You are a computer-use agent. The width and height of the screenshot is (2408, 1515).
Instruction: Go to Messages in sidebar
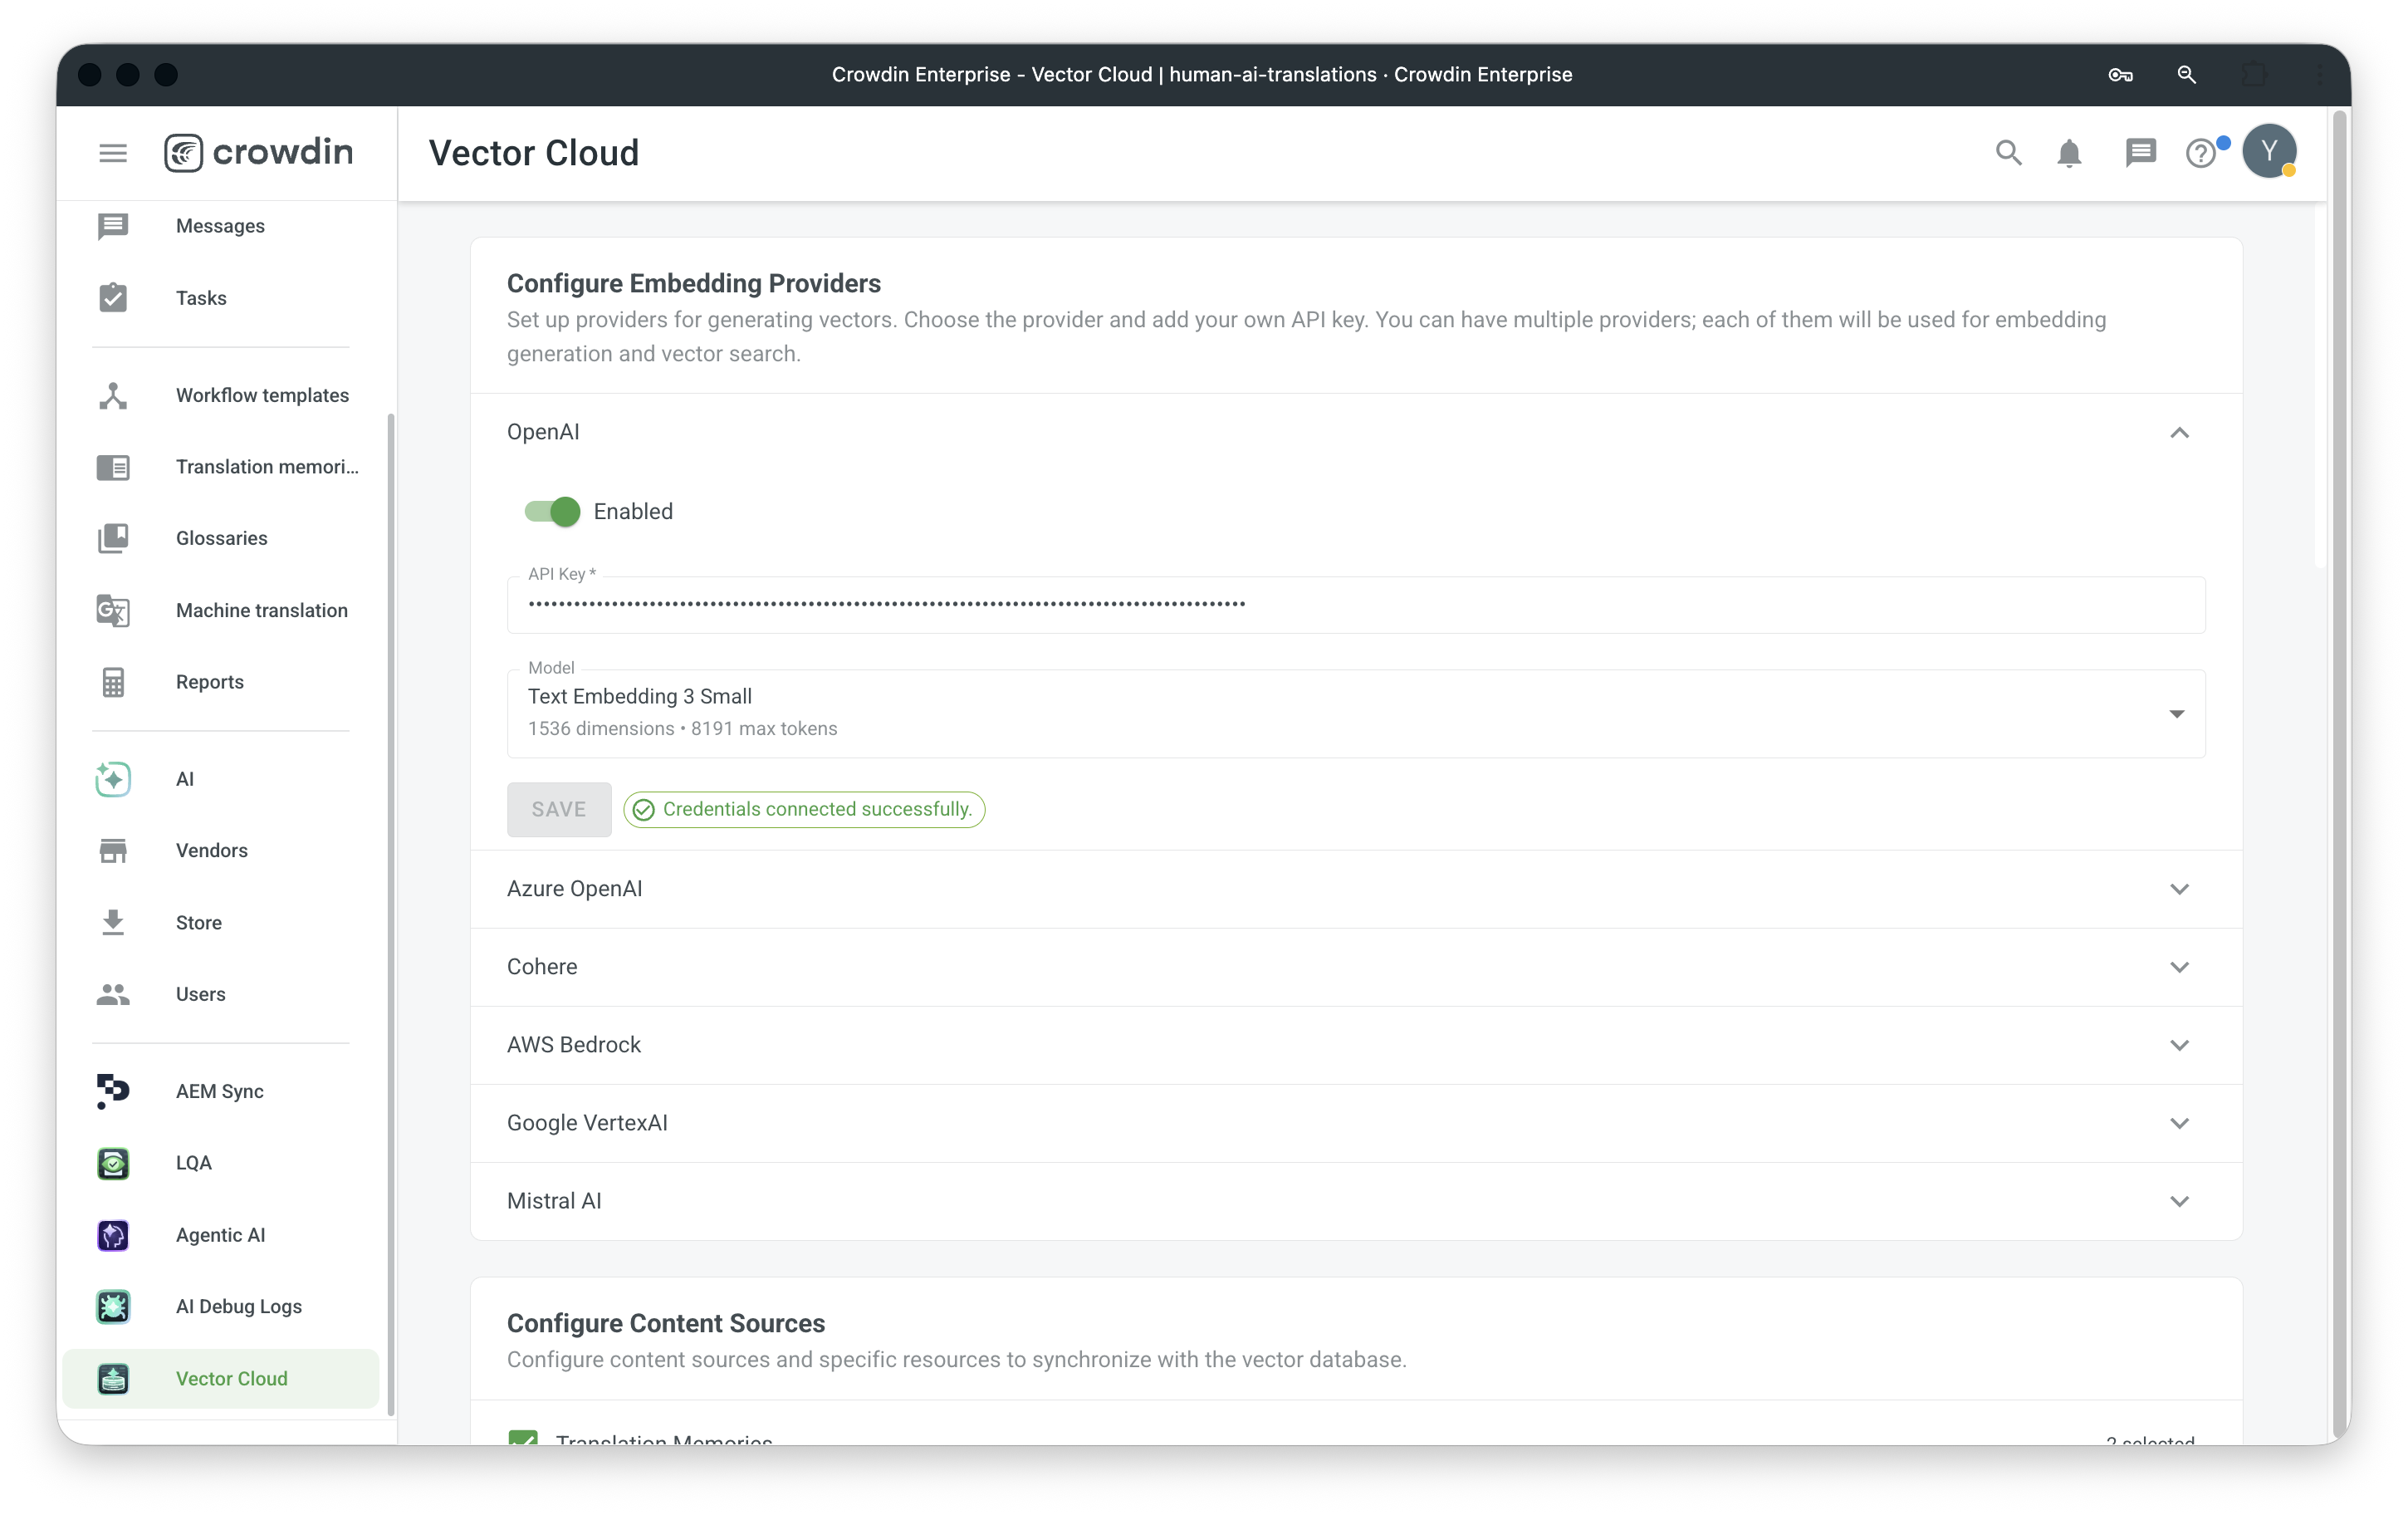(x=220, y=226)
